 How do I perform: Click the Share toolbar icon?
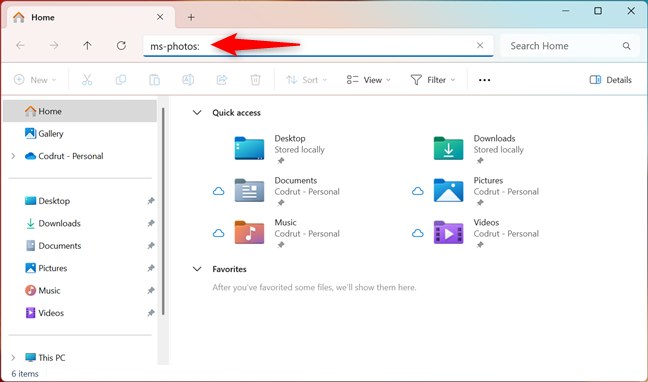pos(222,80)
